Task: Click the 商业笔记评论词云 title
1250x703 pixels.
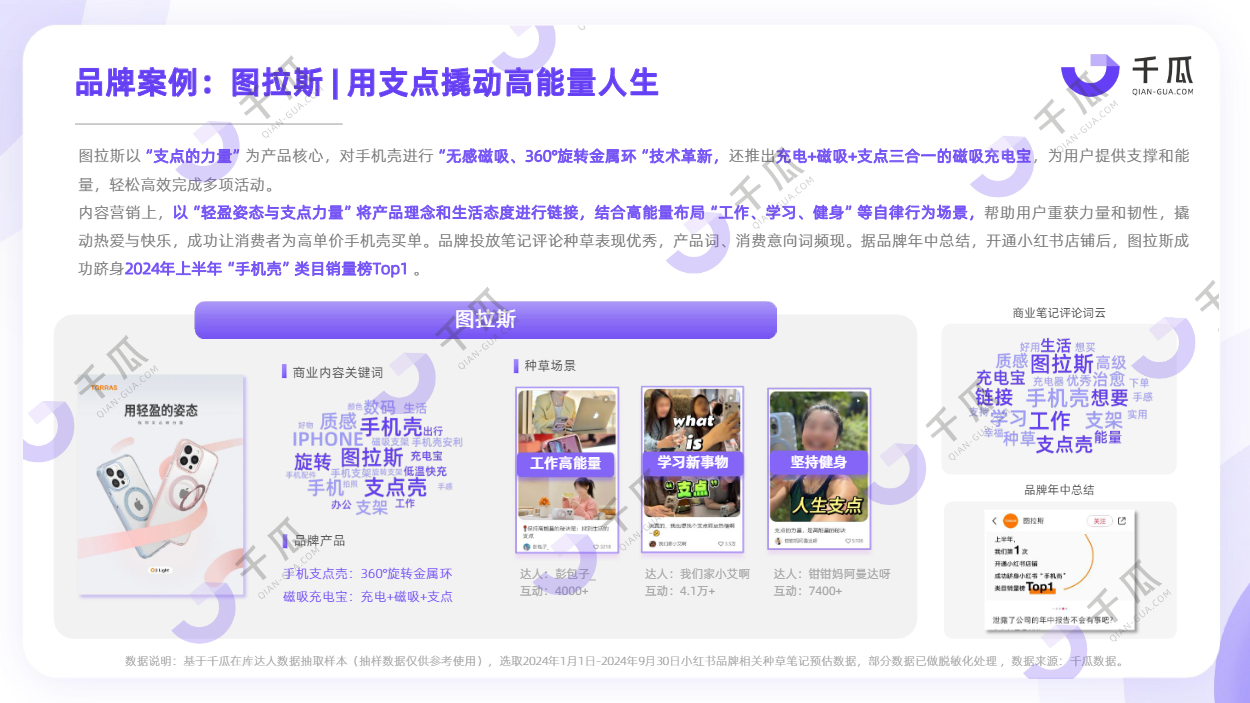Action: [x=1059, y=313]
